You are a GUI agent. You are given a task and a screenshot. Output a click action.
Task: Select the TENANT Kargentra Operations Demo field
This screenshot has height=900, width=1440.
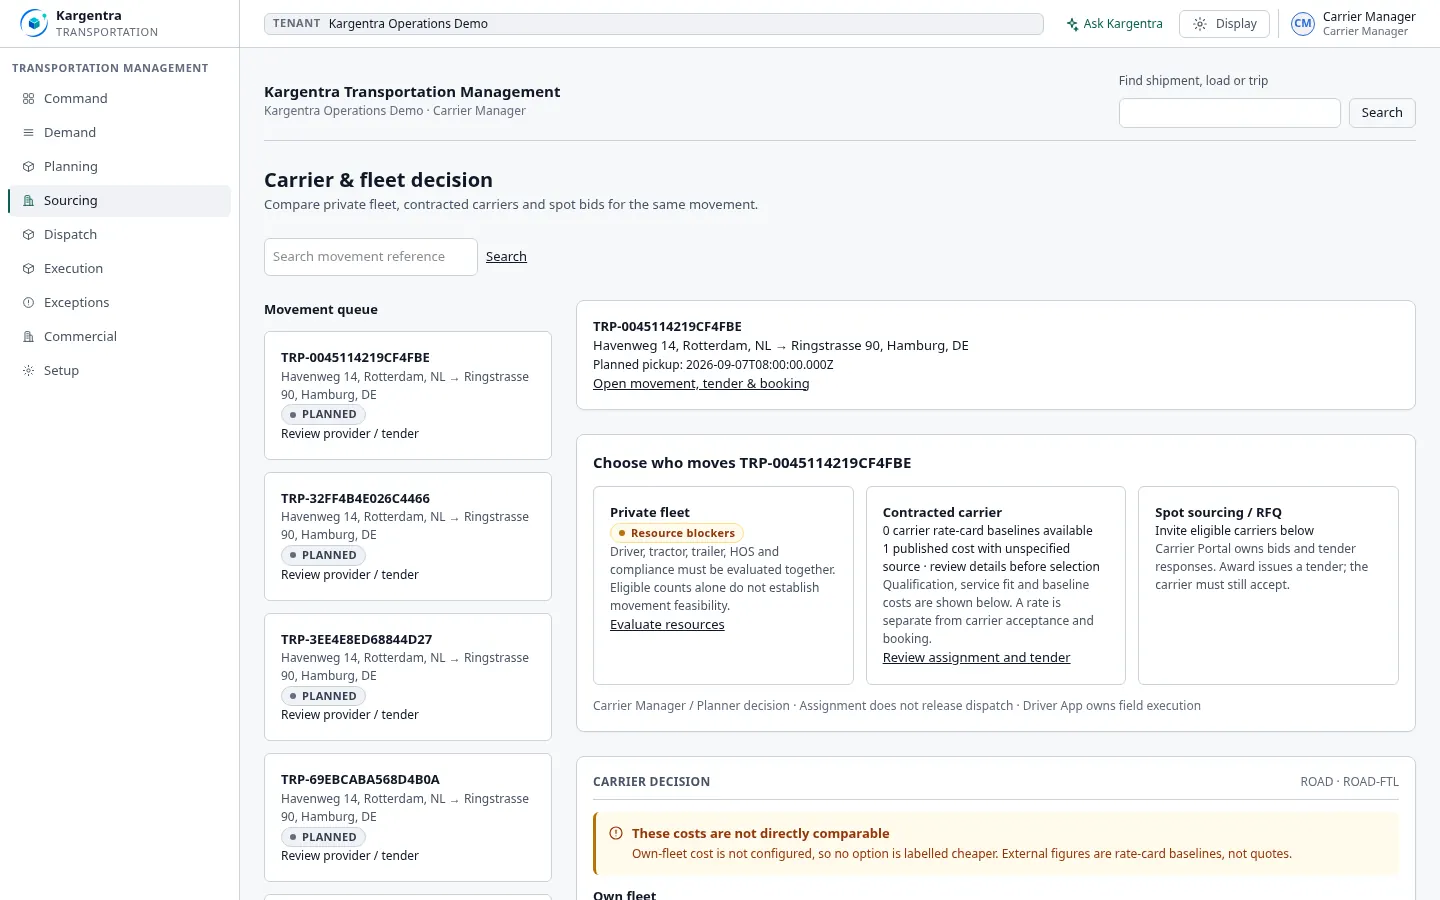coord(654,24)
